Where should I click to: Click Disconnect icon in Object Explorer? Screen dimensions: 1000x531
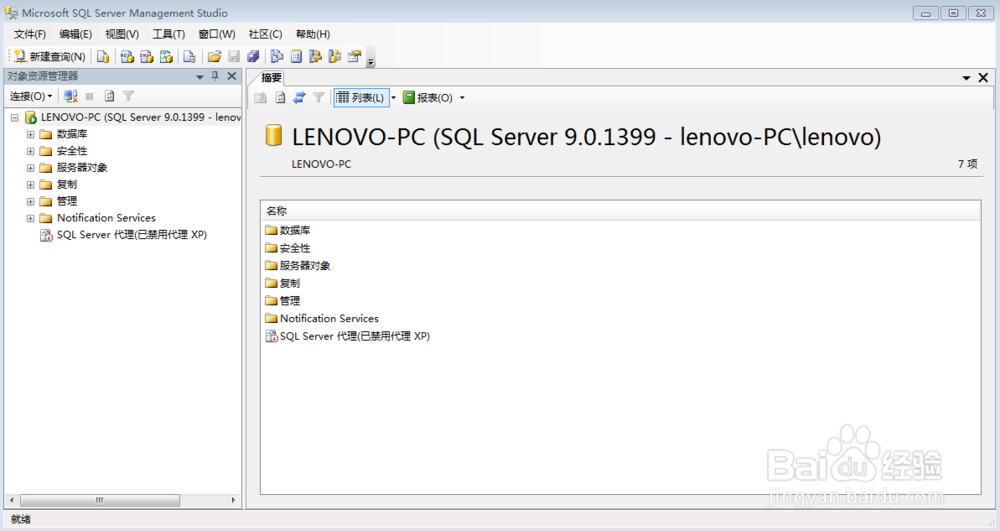point(71,96)
